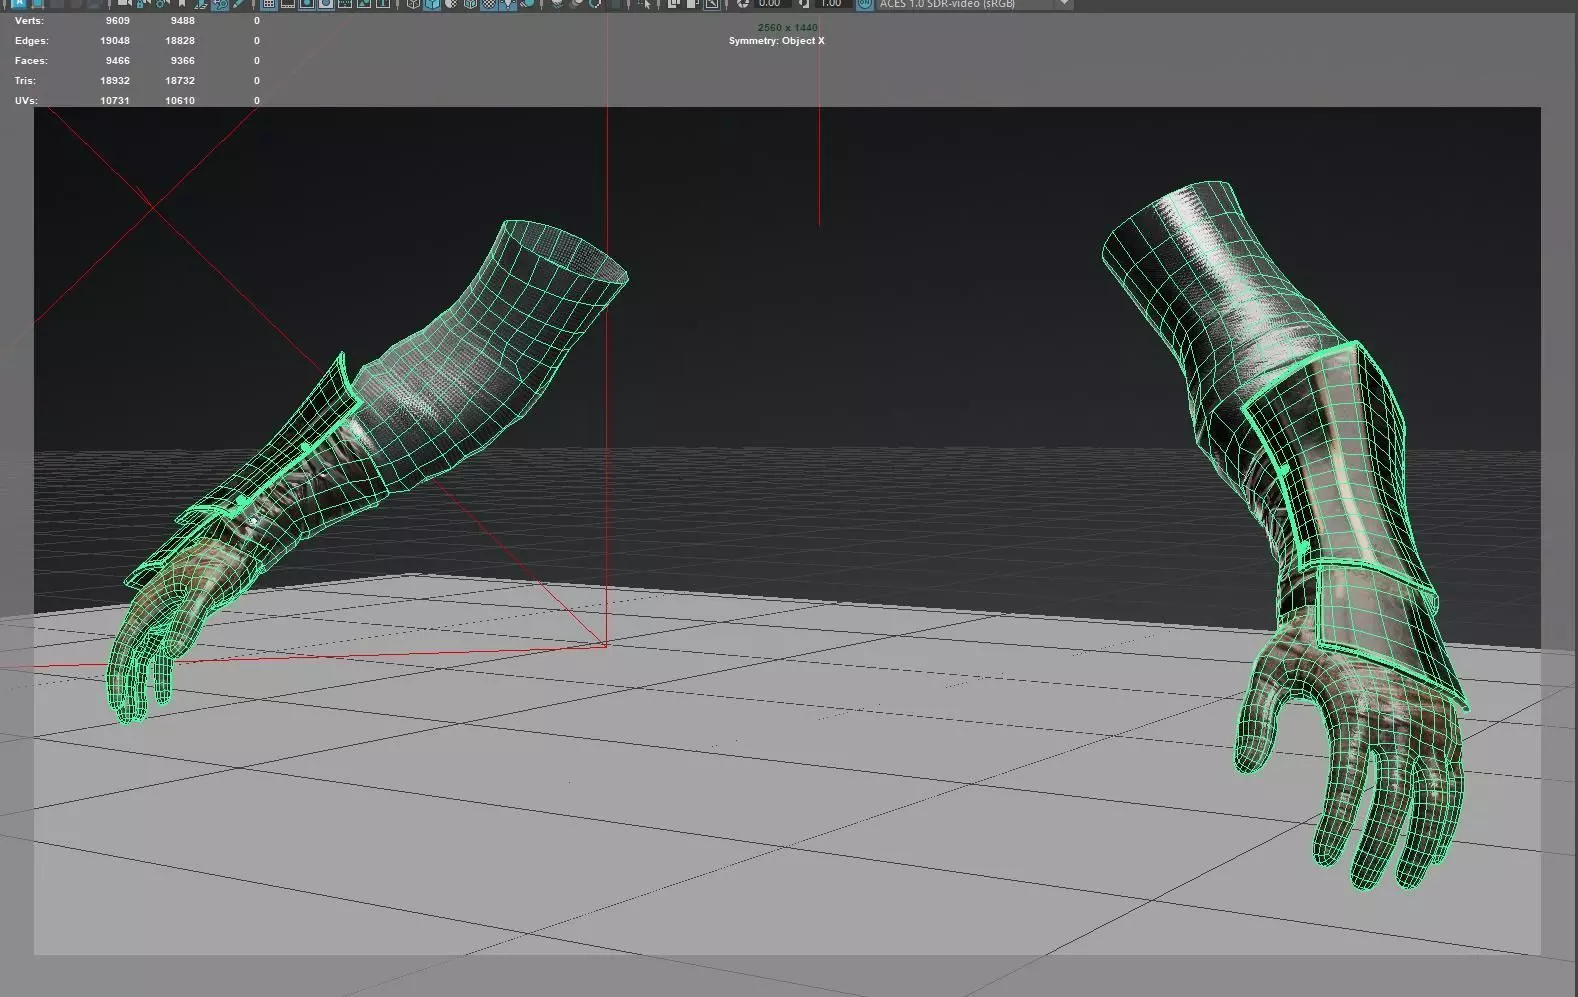Toggle the field chart overlay icon

coord(344,4)
